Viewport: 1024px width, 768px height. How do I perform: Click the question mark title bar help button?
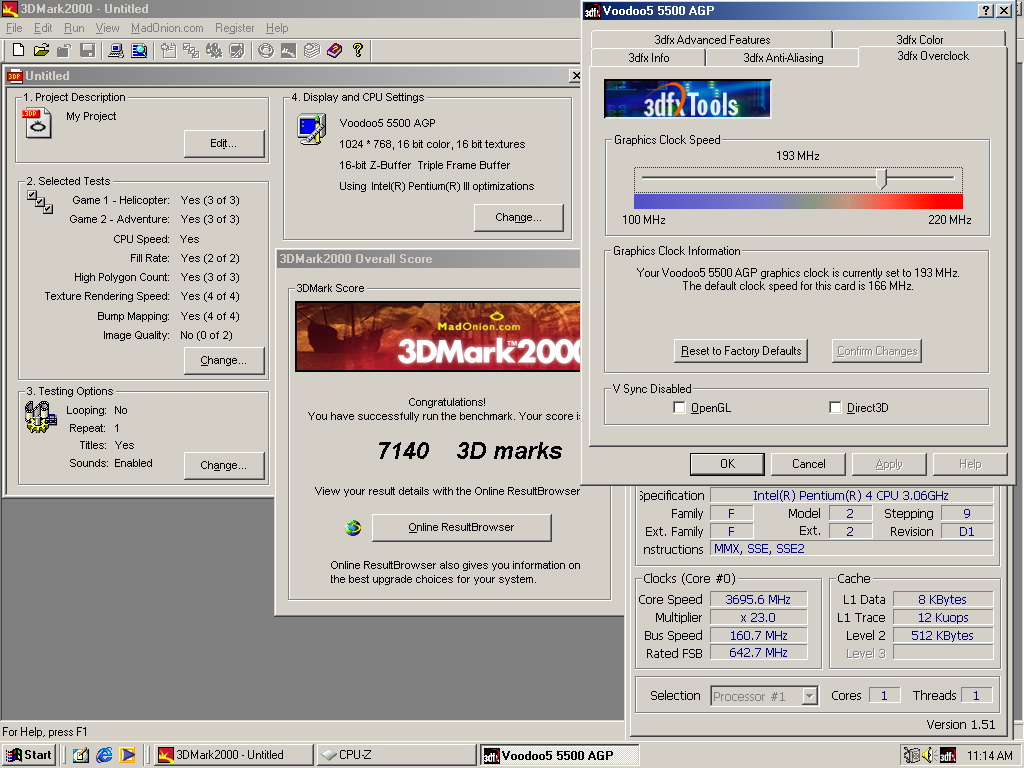coord(986,10)
